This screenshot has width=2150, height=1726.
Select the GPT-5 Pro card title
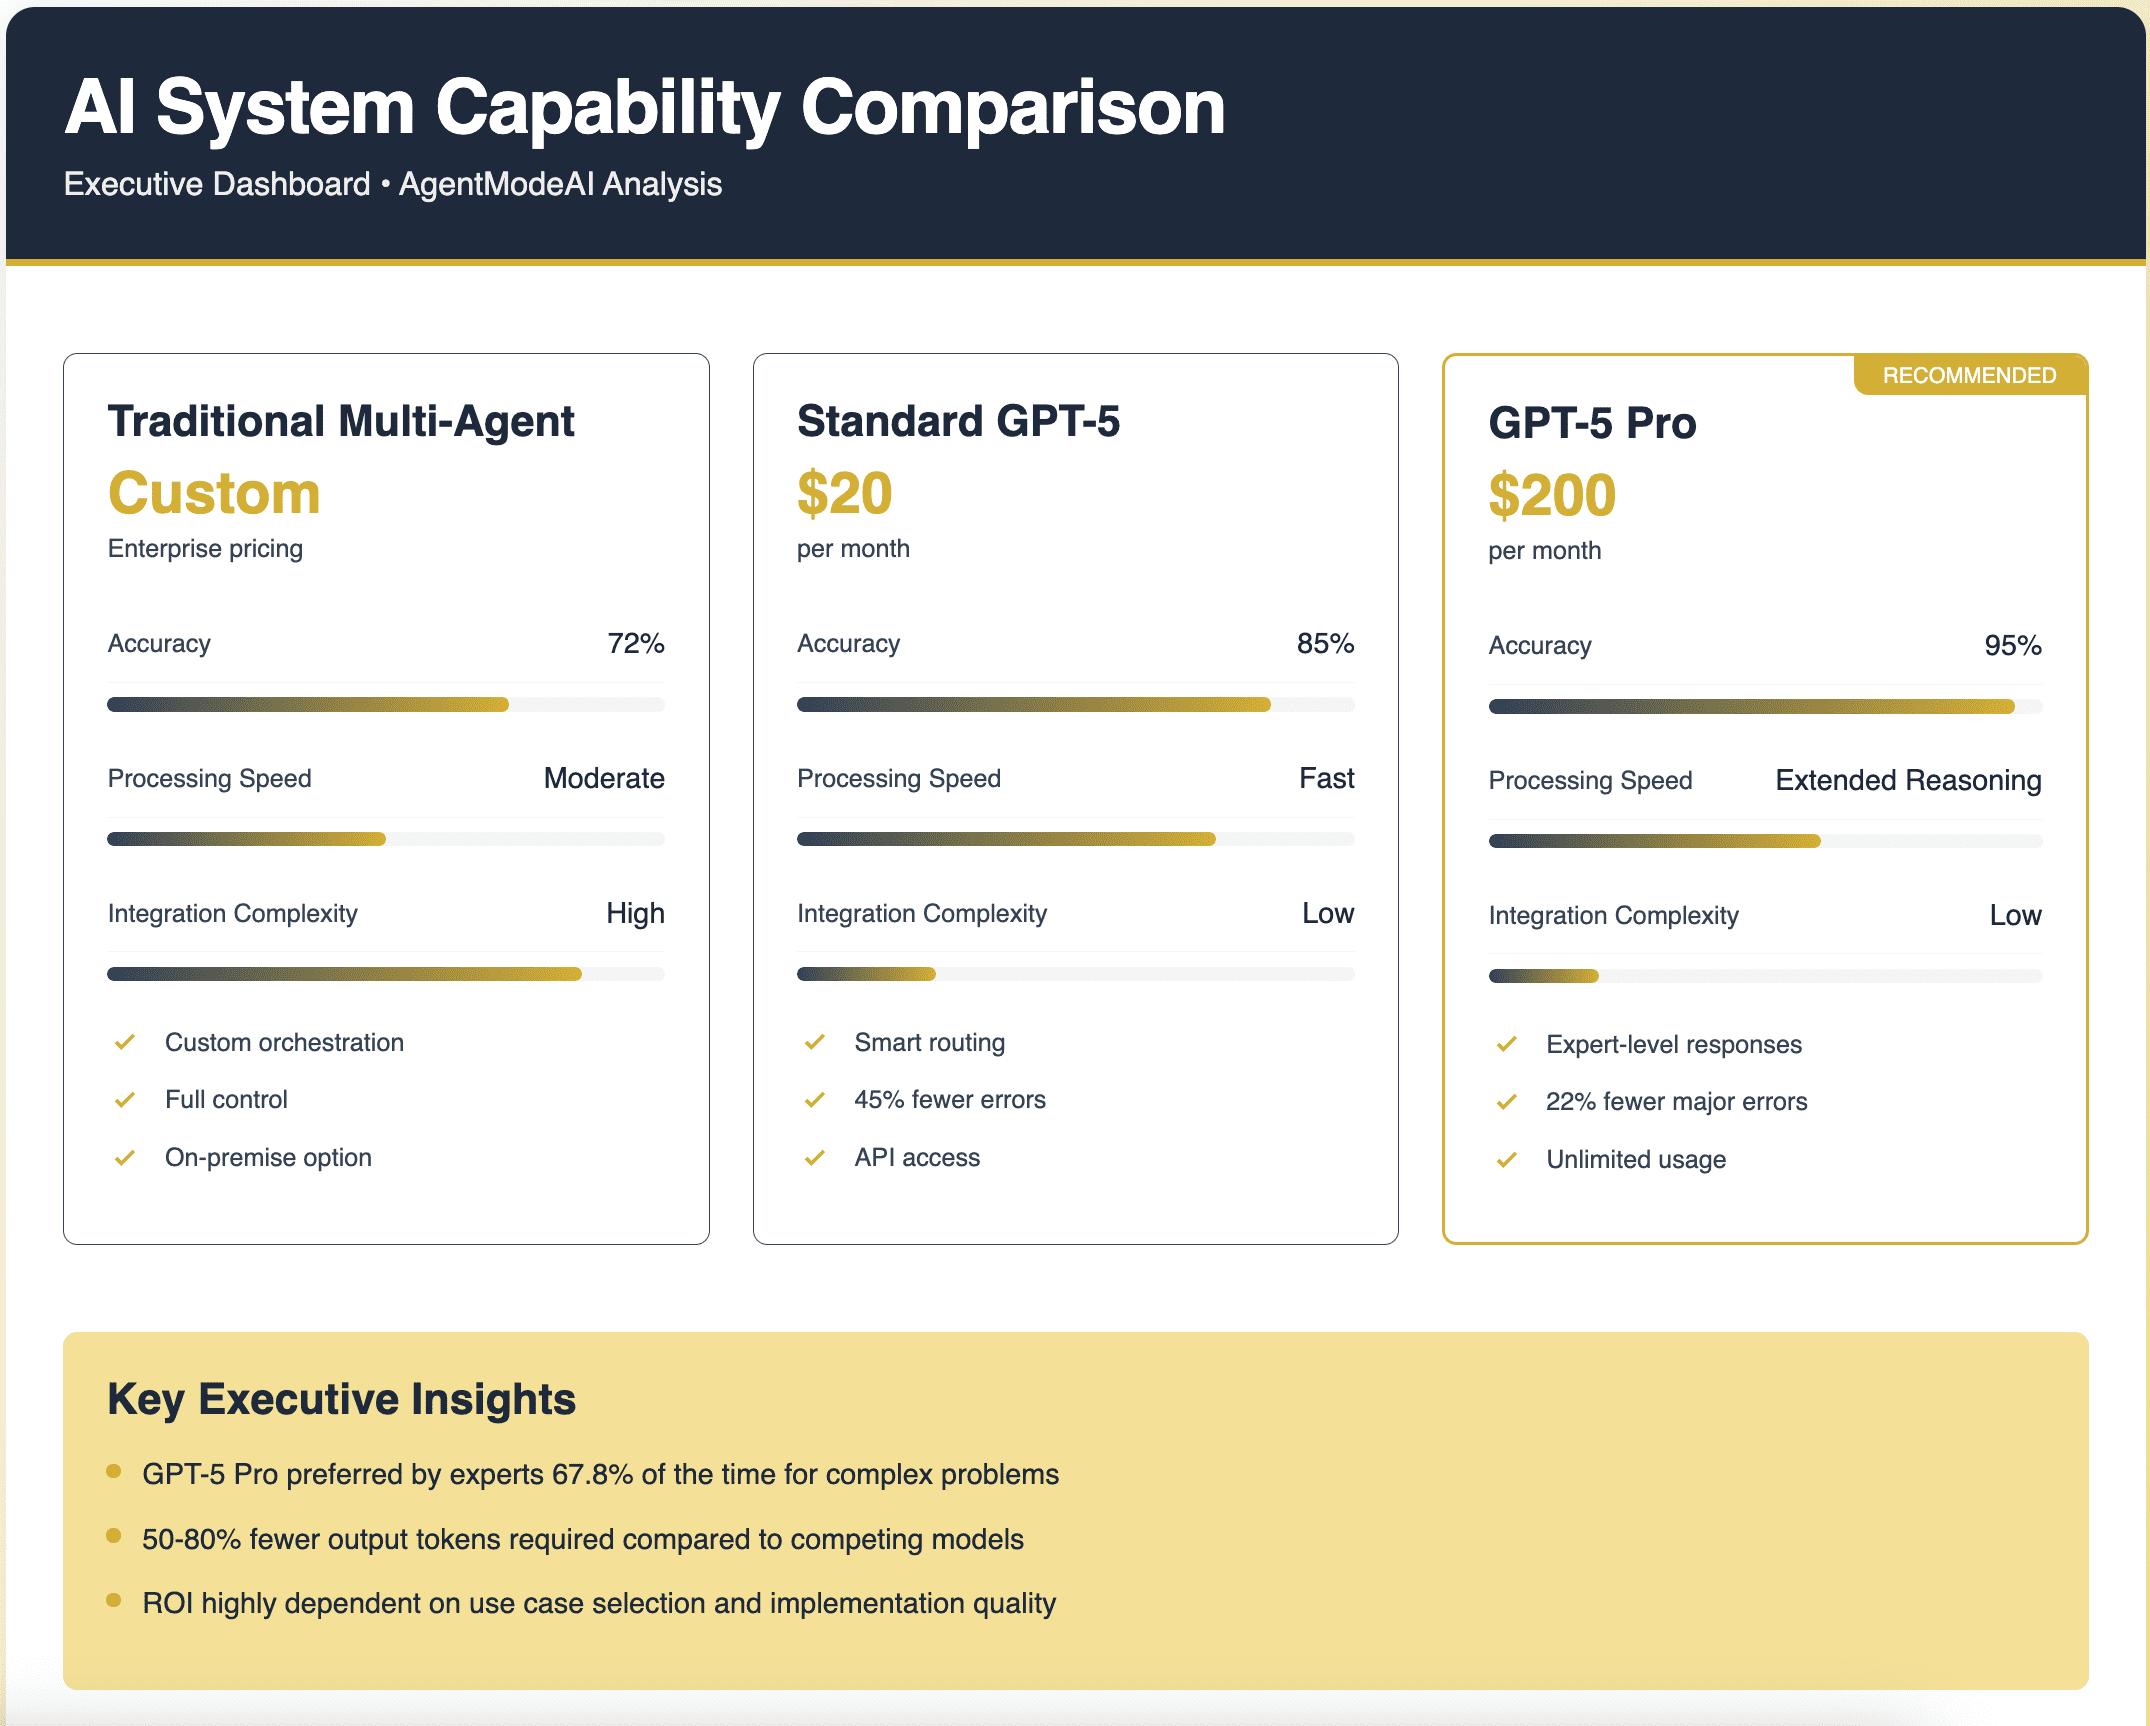[x=1592, y=423]
